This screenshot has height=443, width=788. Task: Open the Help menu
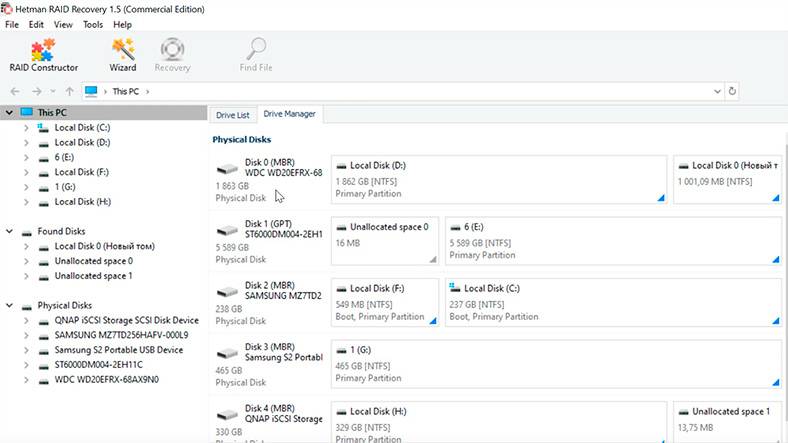point(122,25)
